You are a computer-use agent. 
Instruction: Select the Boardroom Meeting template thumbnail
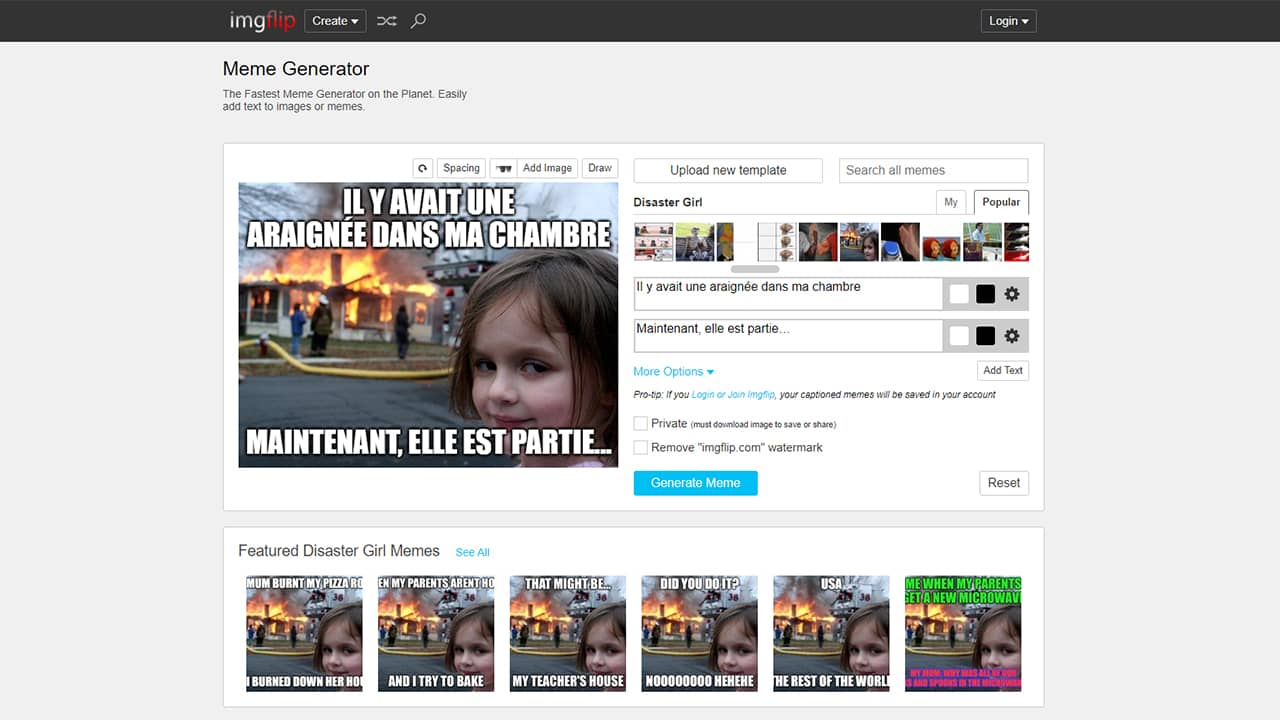[x=654, y=242]
